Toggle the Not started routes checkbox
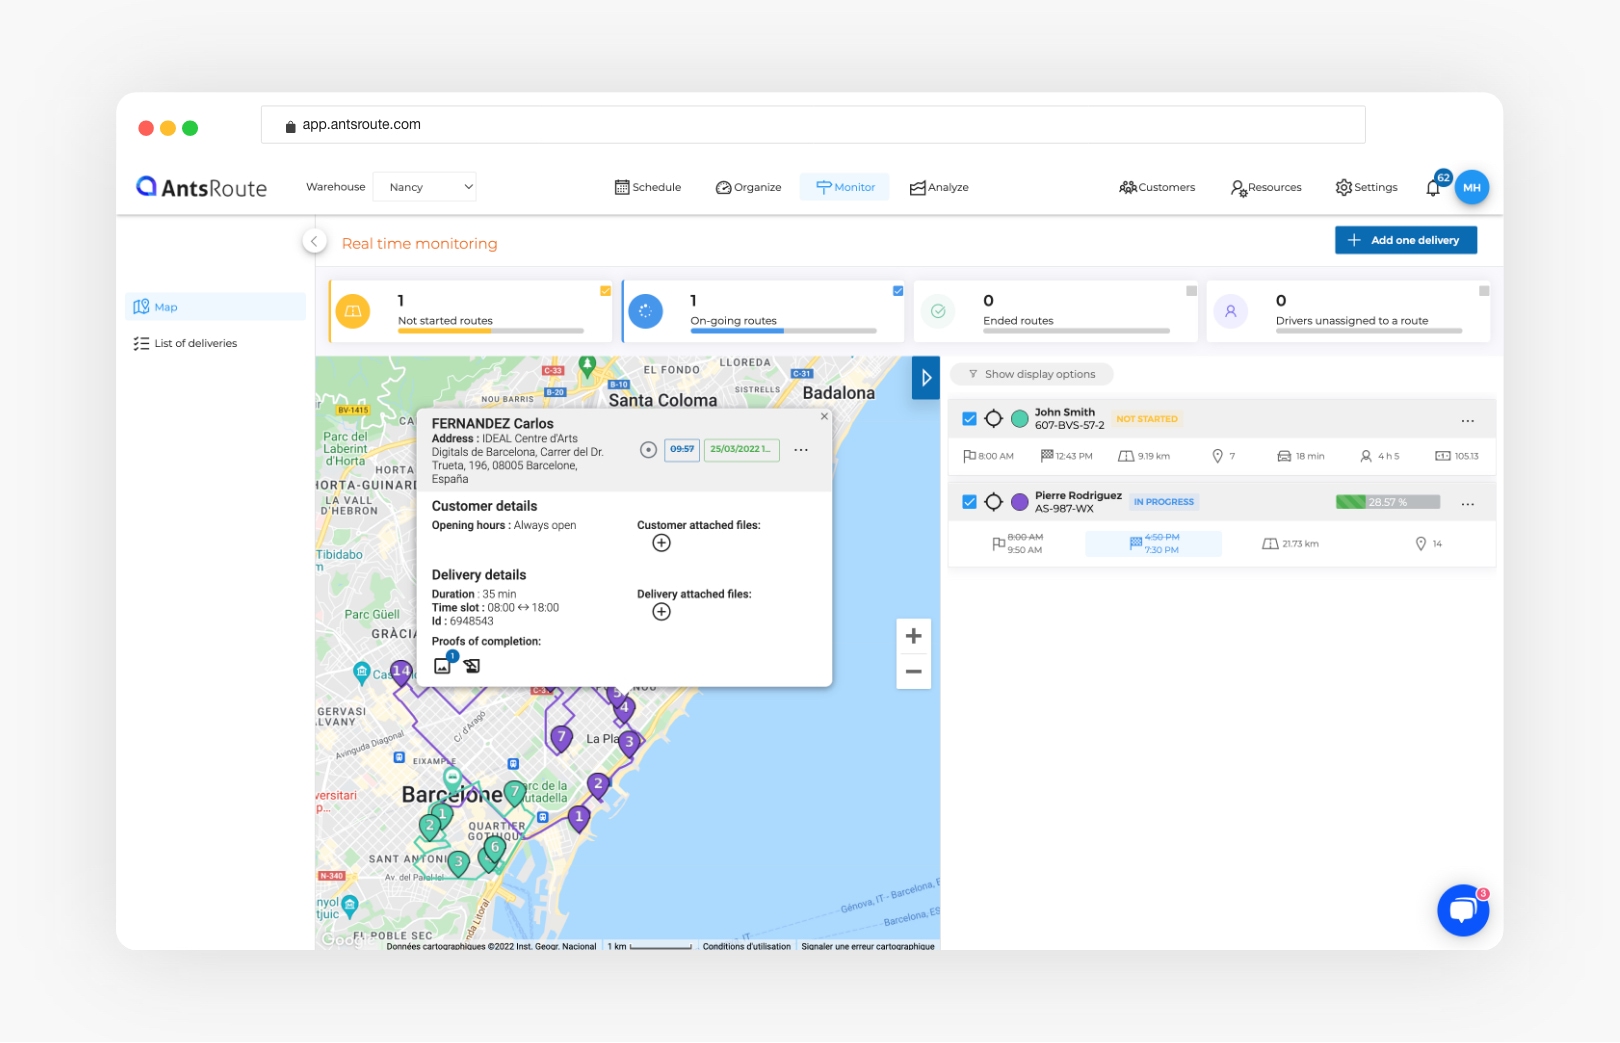 pos(605,291)
